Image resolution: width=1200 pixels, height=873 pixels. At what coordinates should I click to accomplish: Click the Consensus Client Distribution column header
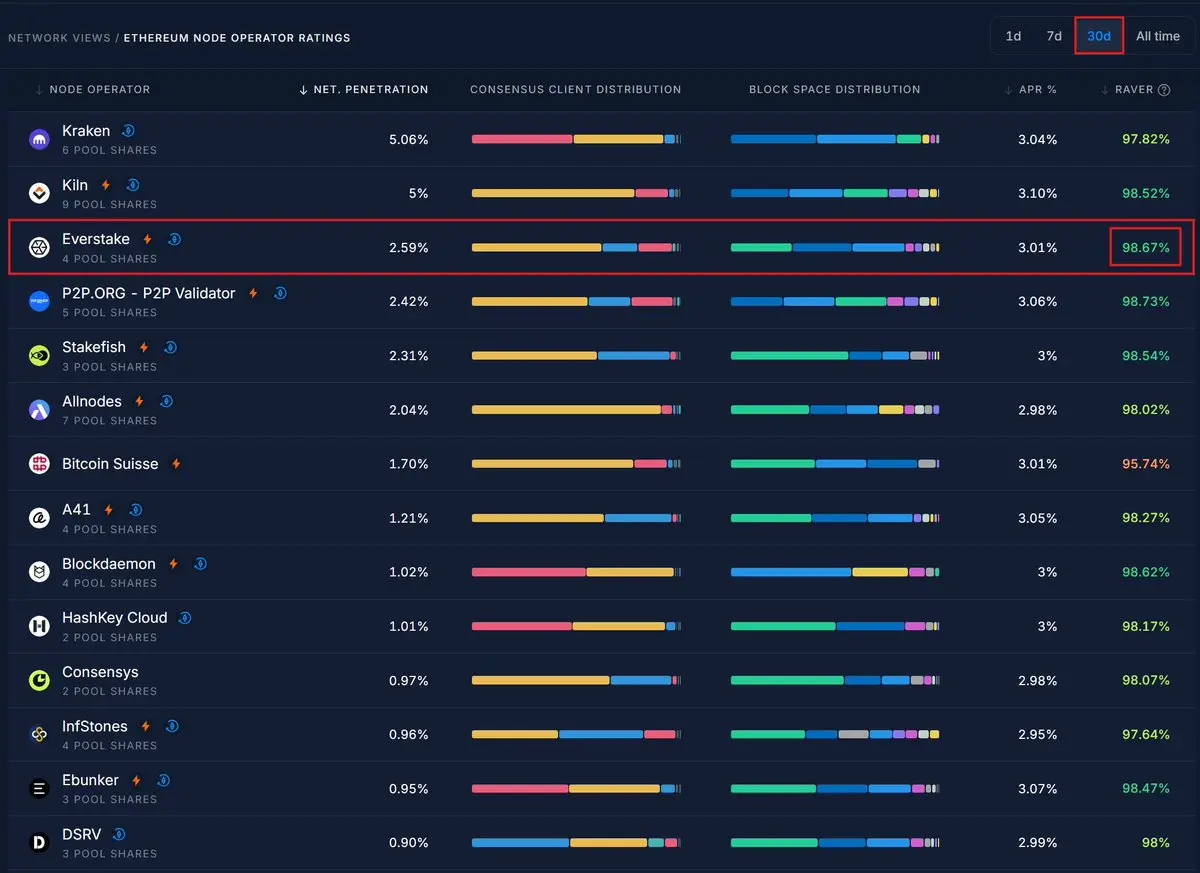pyautogui.click(x=576, y=89)
